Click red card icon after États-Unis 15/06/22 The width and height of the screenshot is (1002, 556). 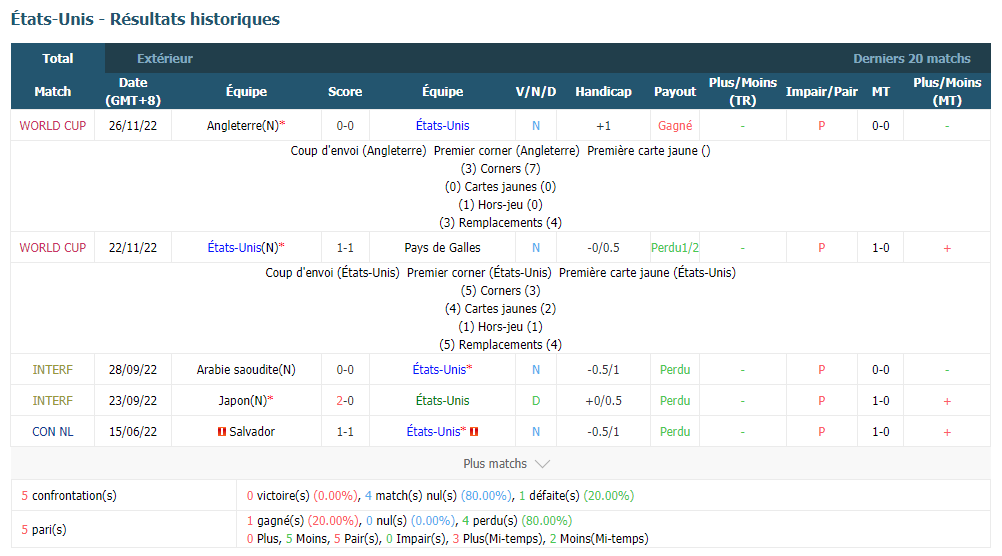point(474,432)
